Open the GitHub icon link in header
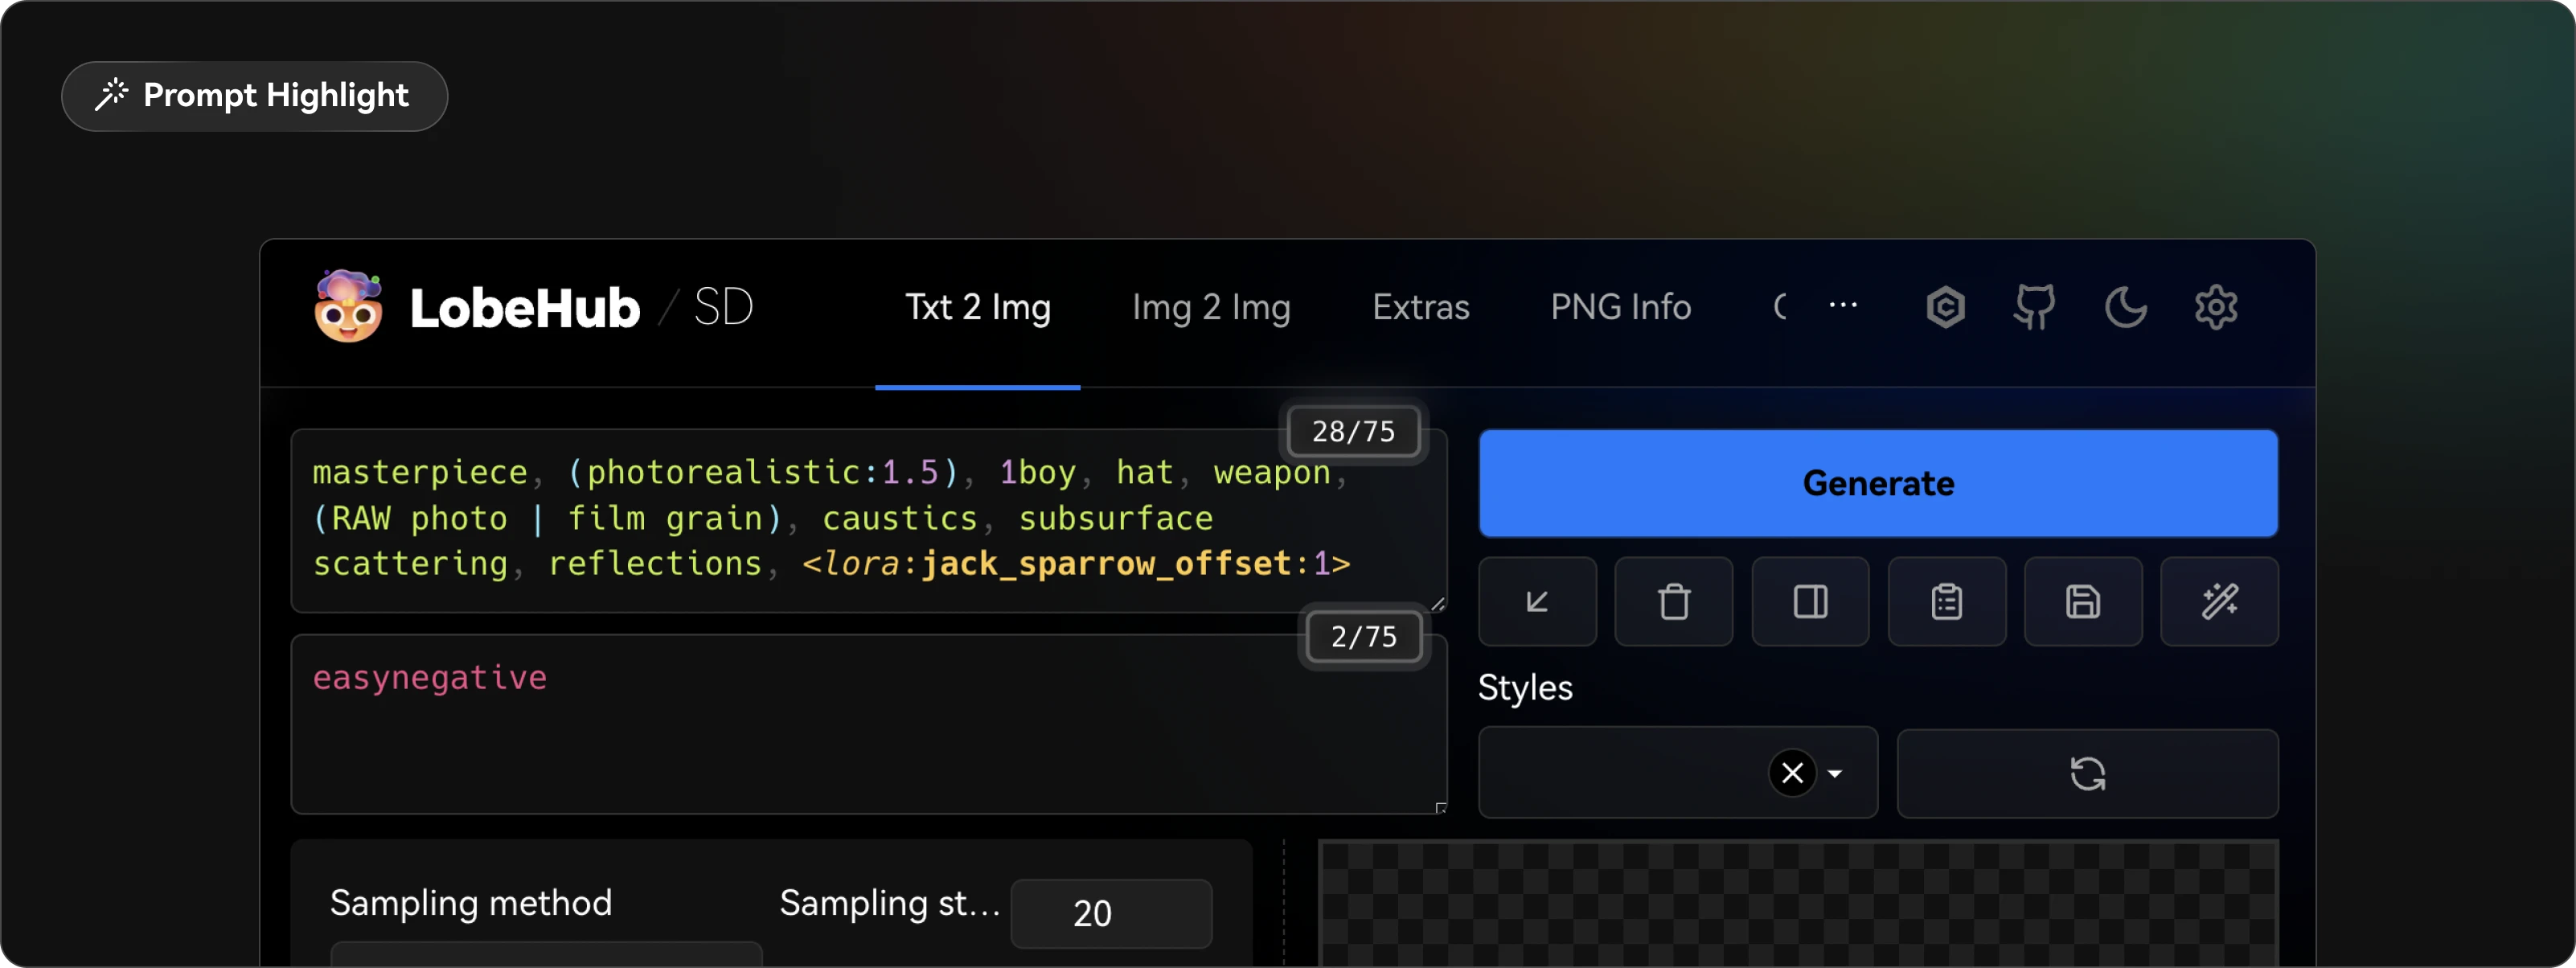This screenshot has height=968, width=2576. (2035, 307)
